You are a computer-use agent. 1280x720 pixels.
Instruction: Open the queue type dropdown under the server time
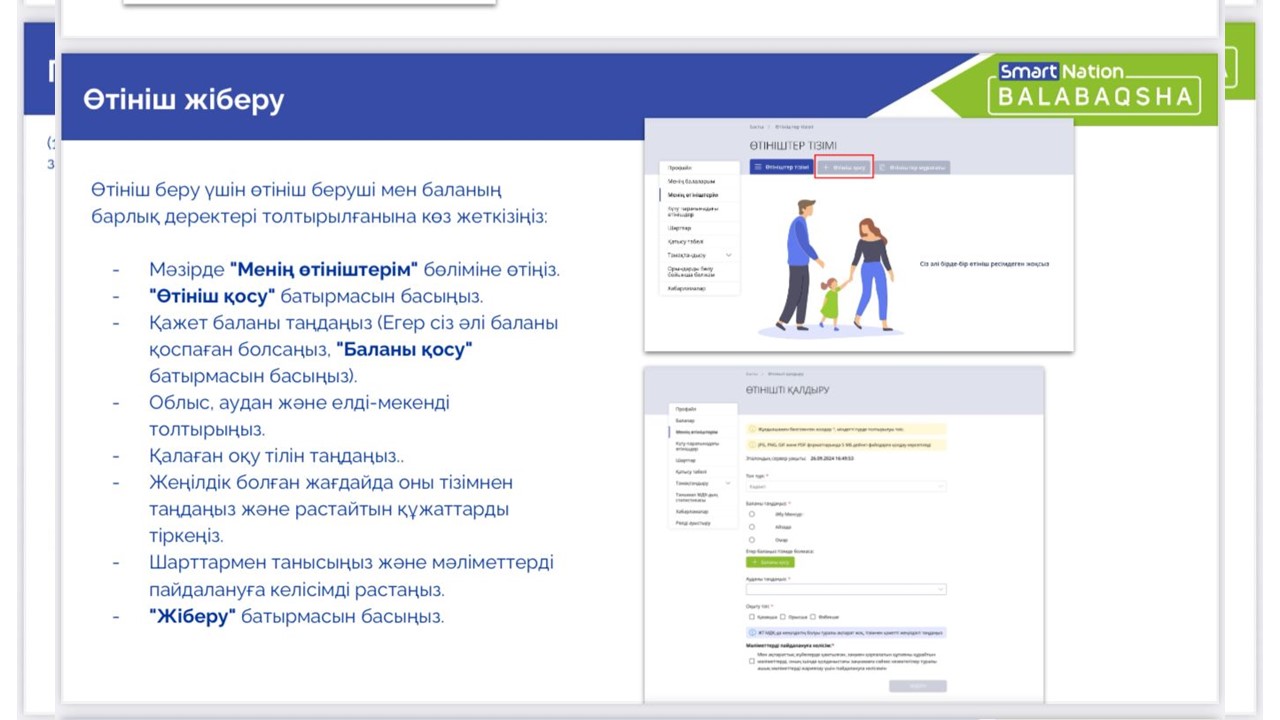coord(845,486)
